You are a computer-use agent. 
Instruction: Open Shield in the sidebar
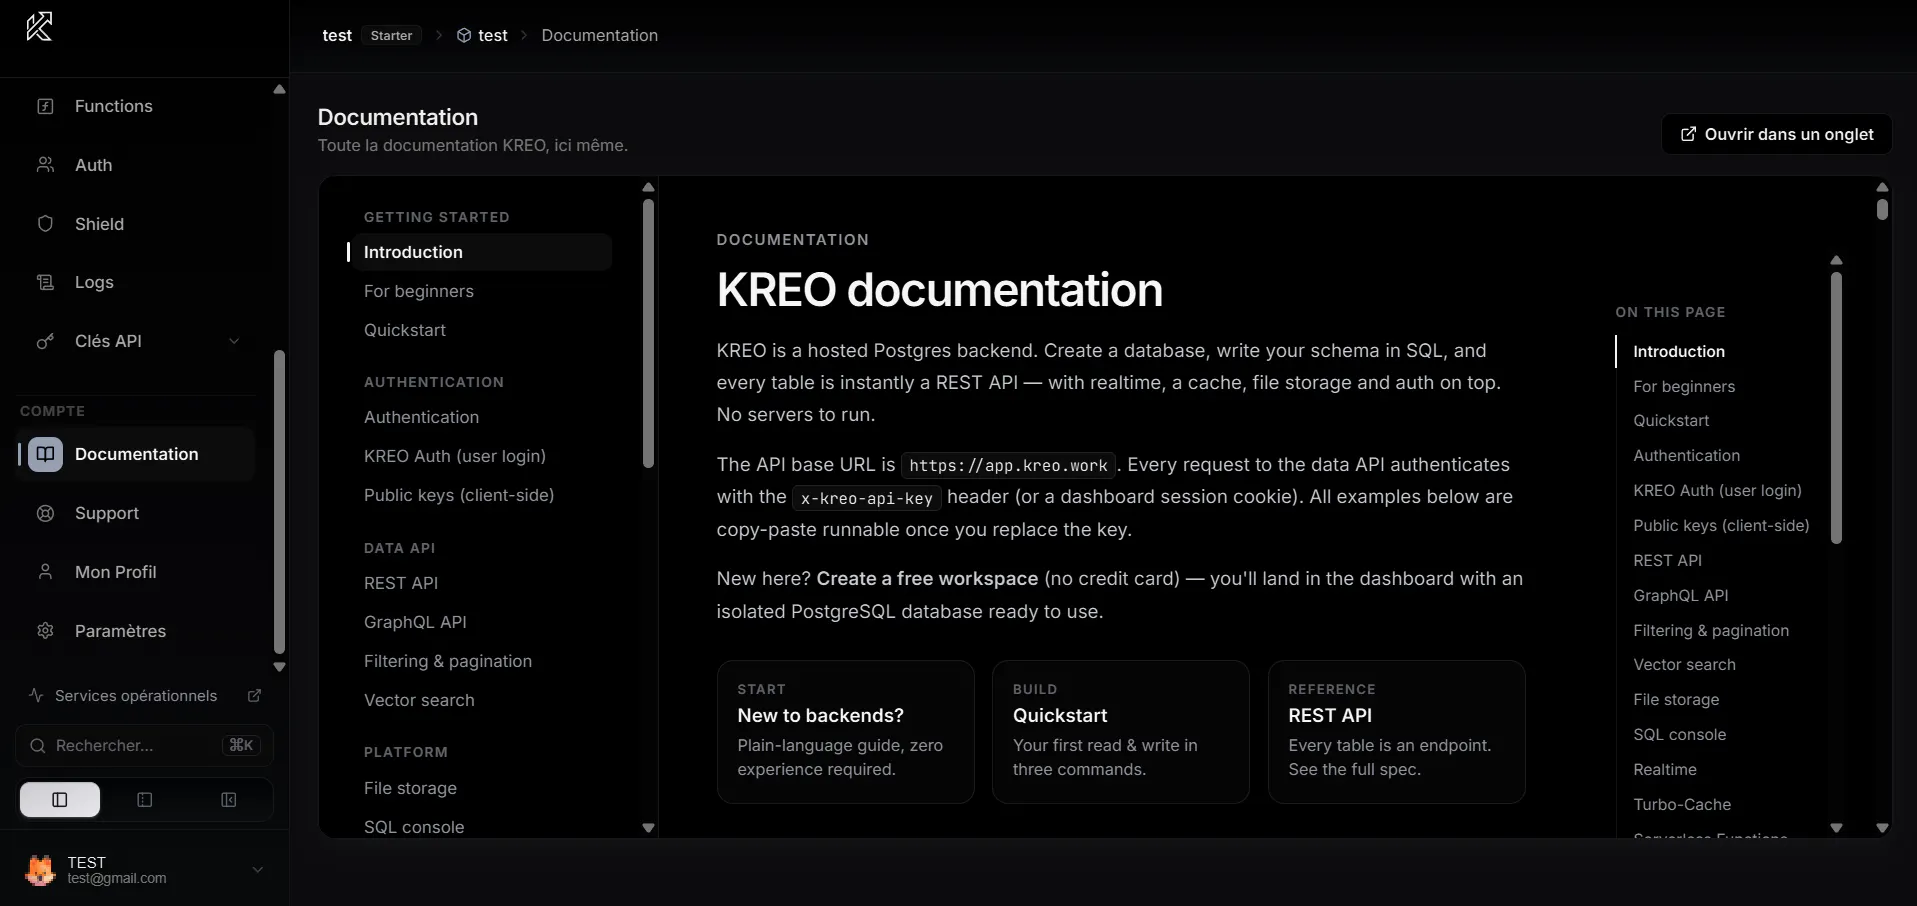137,224
